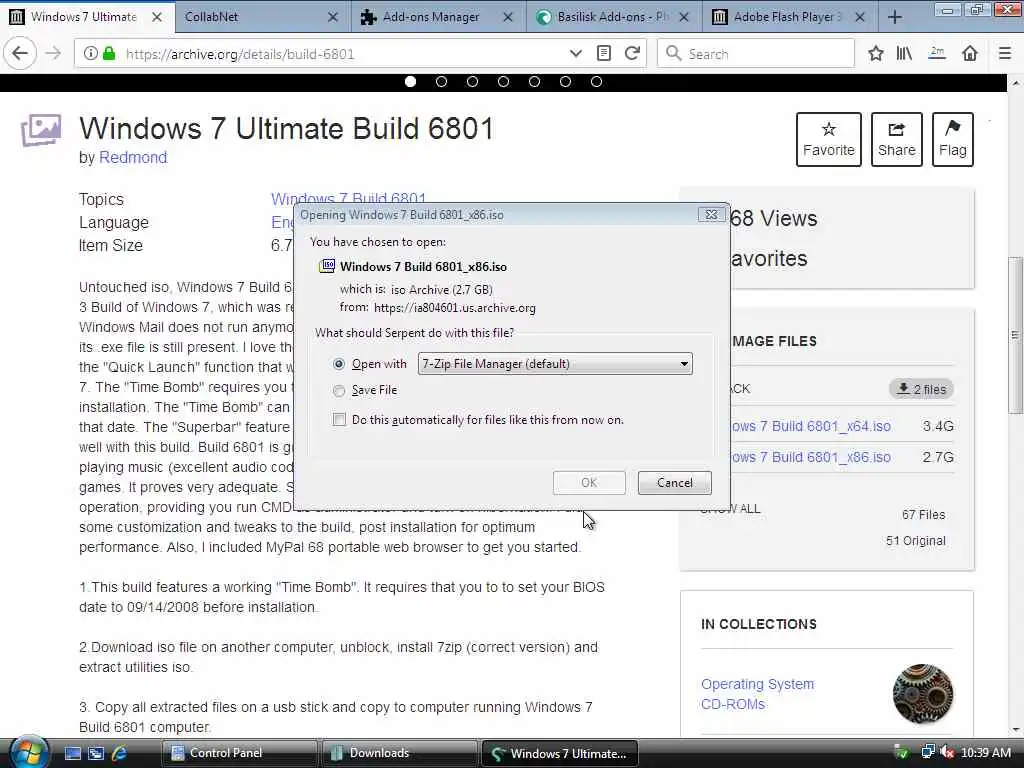Viewport: 1024px width, 768px height.
Task: Open the Library toolbar icon
Action: click(x=904, y=54)
